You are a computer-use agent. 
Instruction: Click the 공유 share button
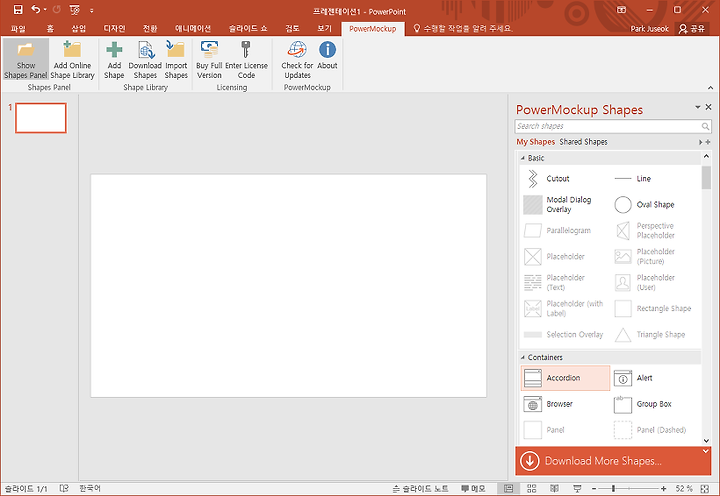692,28
